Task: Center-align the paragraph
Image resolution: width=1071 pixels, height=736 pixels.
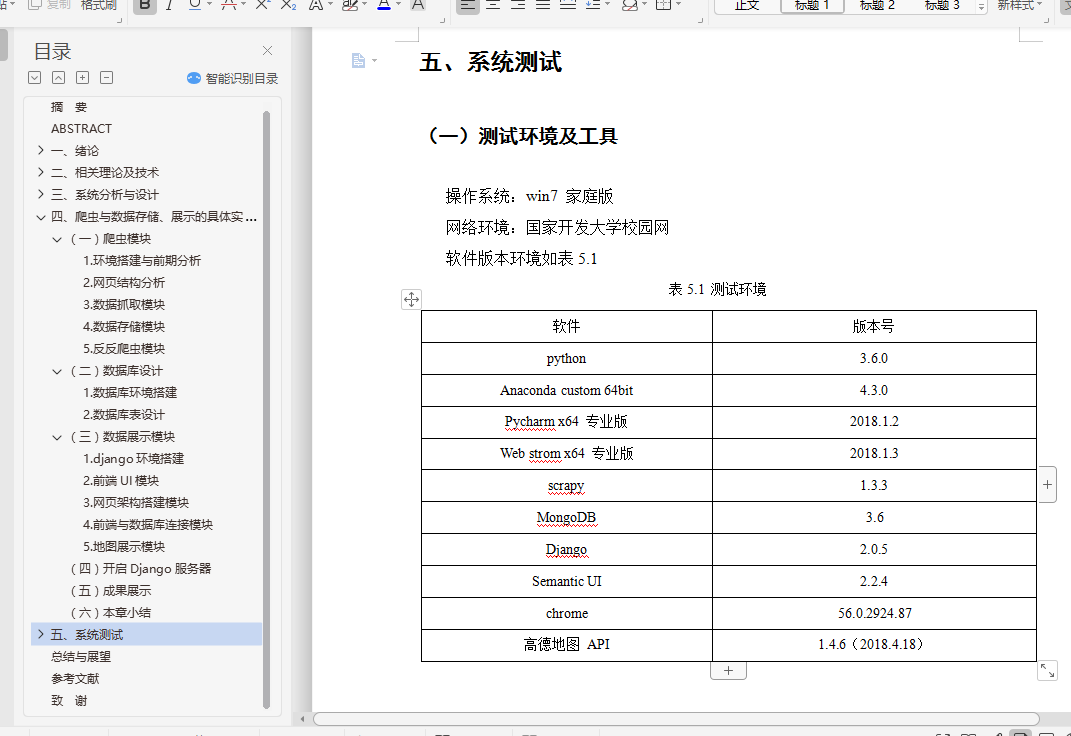Action: [x=493, y=5]
